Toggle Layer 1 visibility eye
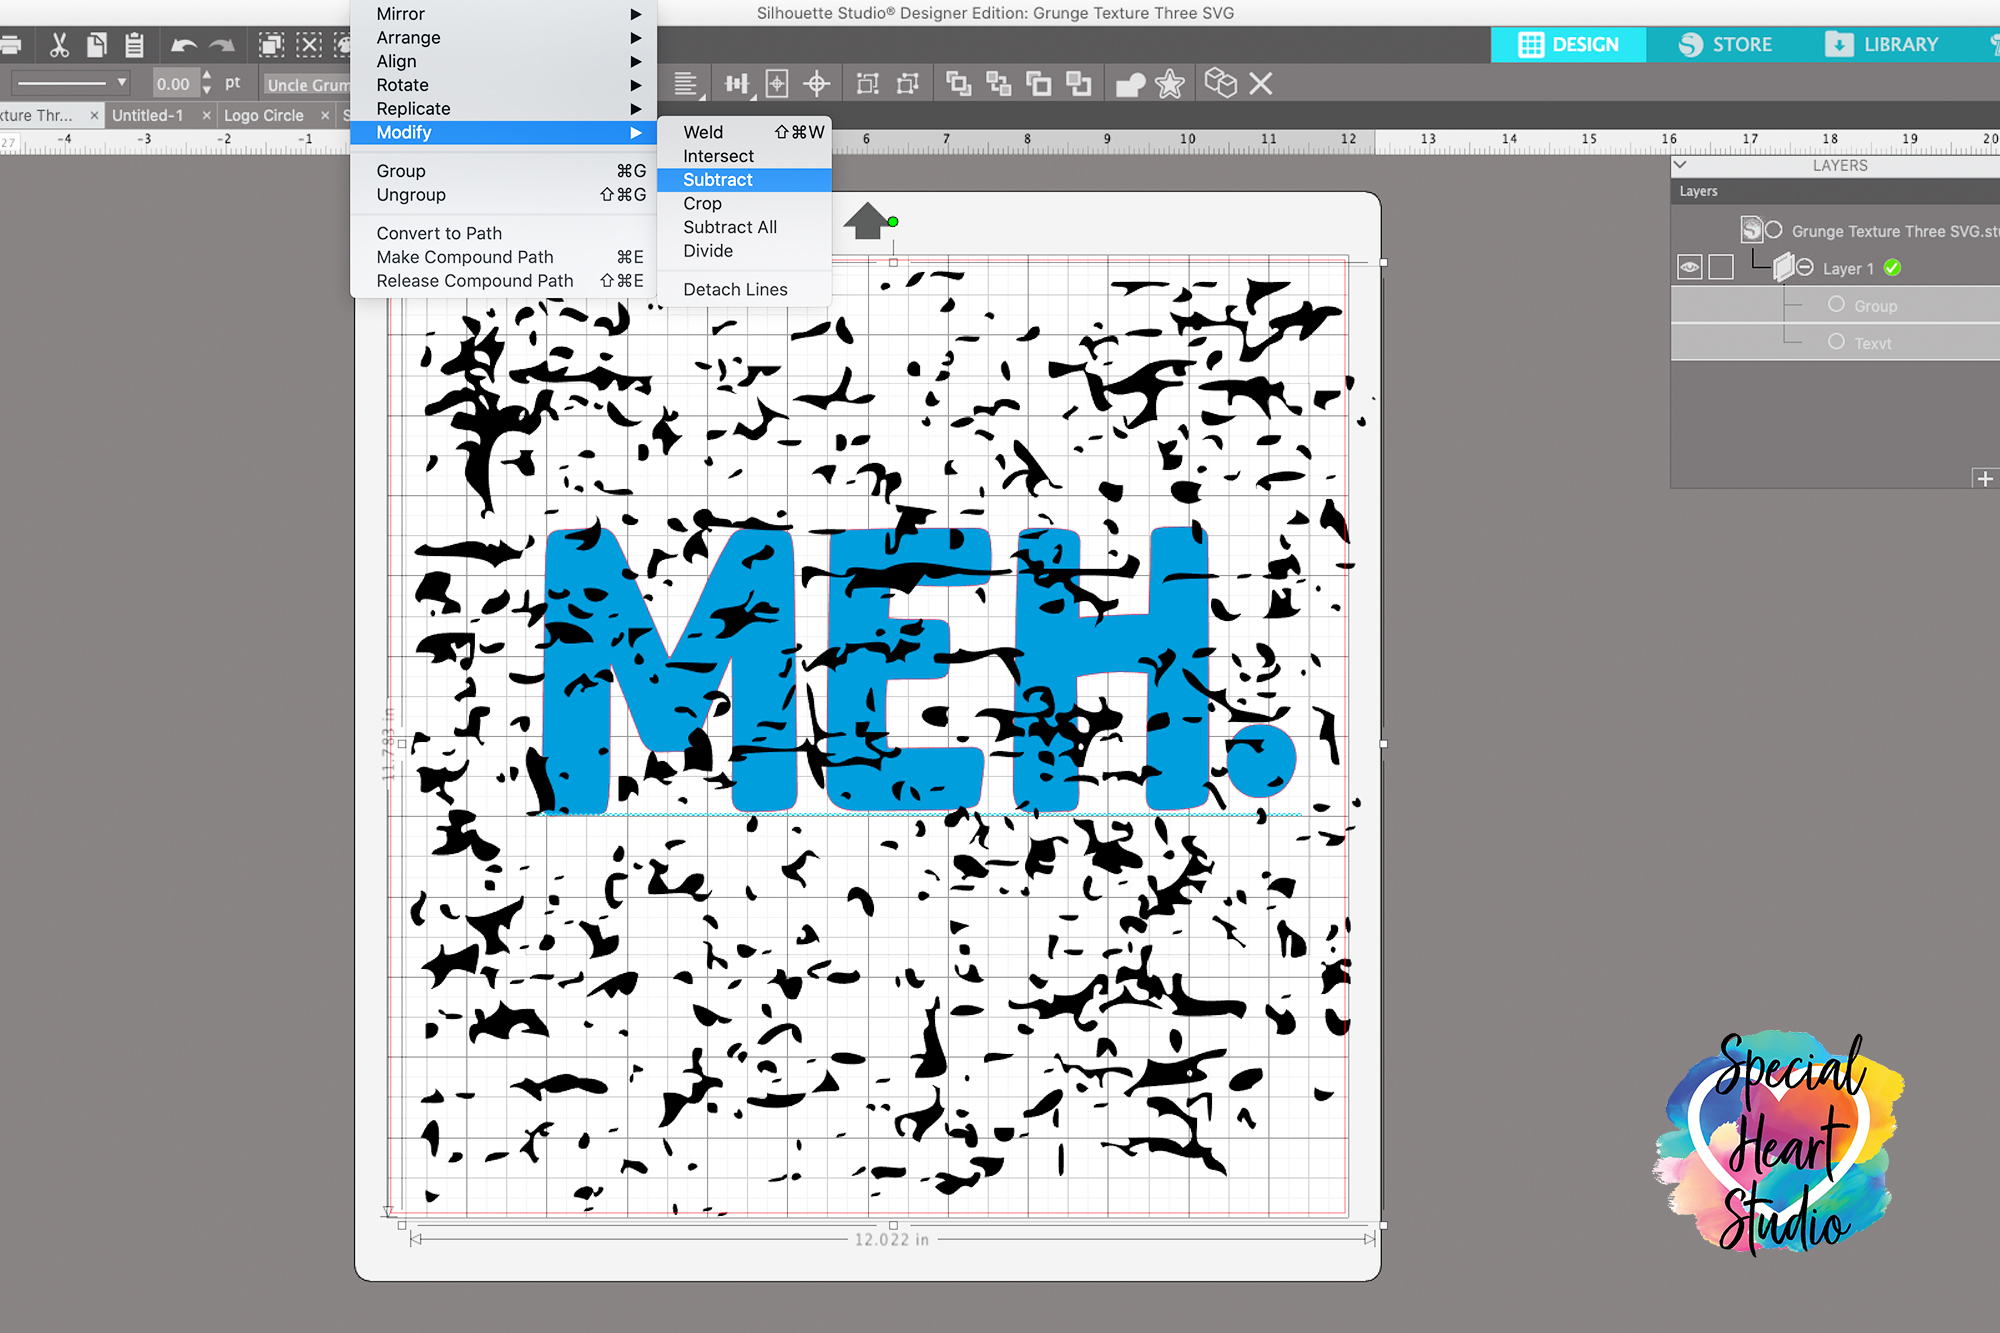The width and height of the screenshot is (2000, 1333). (x=1690, y=268)
